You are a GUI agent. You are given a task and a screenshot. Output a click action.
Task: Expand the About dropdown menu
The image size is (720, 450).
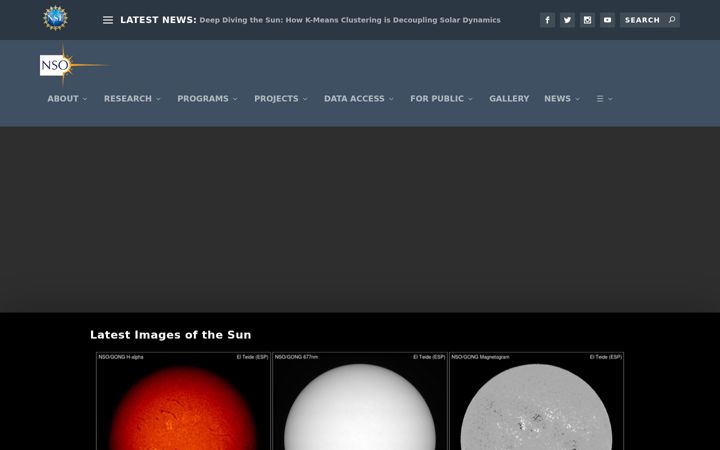pos(67,99)
